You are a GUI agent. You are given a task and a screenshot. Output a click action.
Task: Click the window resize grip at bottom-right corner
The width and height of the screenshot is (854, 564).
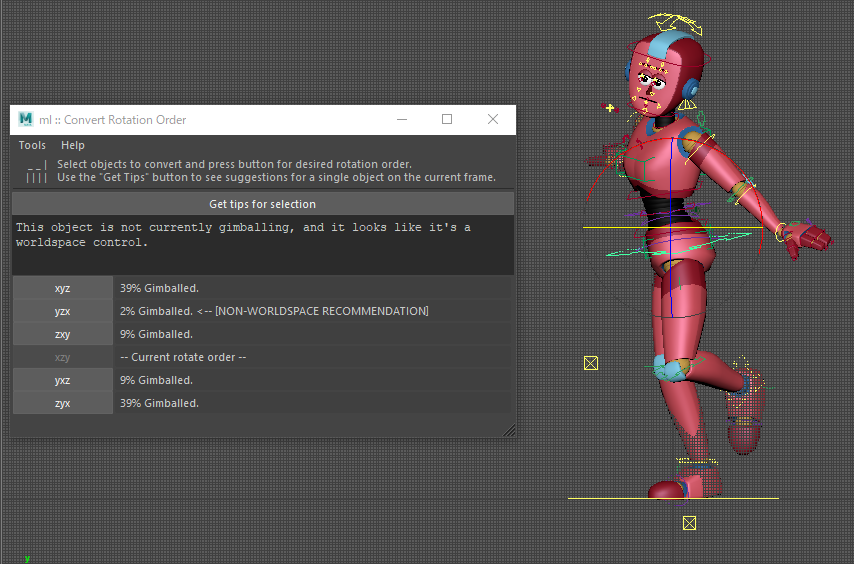point(509,431)
